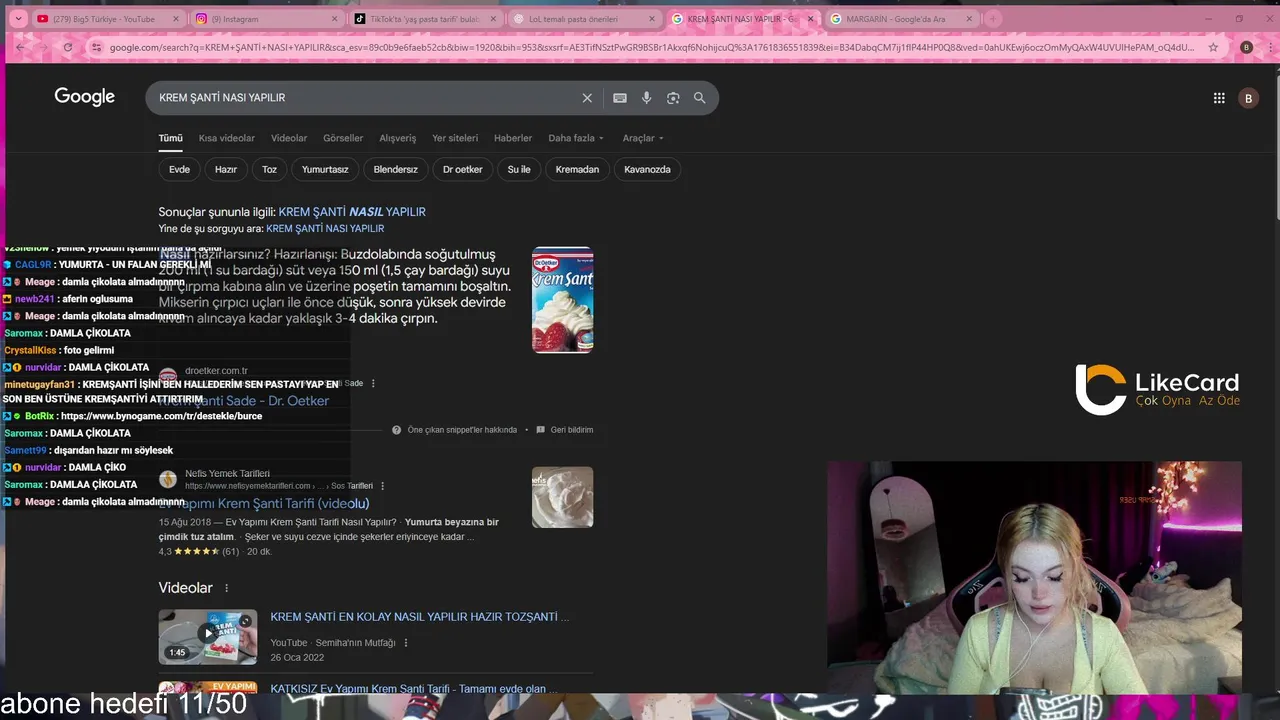Apply the Blendersız filter chip
Image resolution: width=1280 pixels, height=720 pixels.
[x=396, y=169]
